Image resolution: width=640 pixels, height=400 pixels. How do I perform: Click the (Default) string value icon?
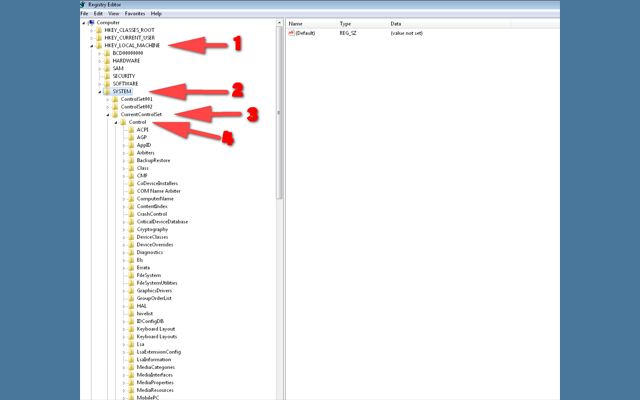291,33
